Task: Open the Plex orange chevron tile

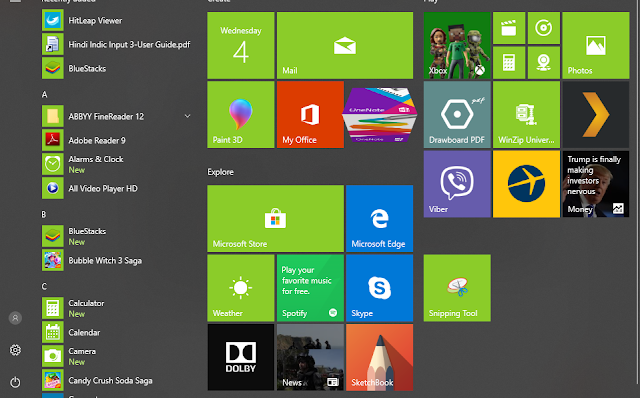Action: point(596,115)
